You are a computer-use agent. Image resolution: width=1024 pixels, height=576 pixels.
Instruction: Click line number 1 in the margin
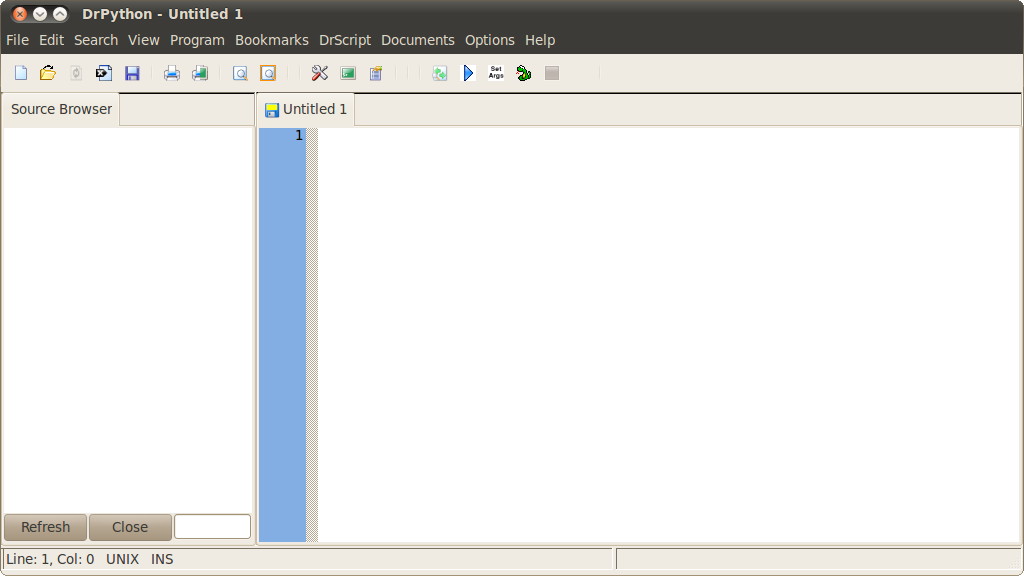pyautogui.click(x=299, y=136)
